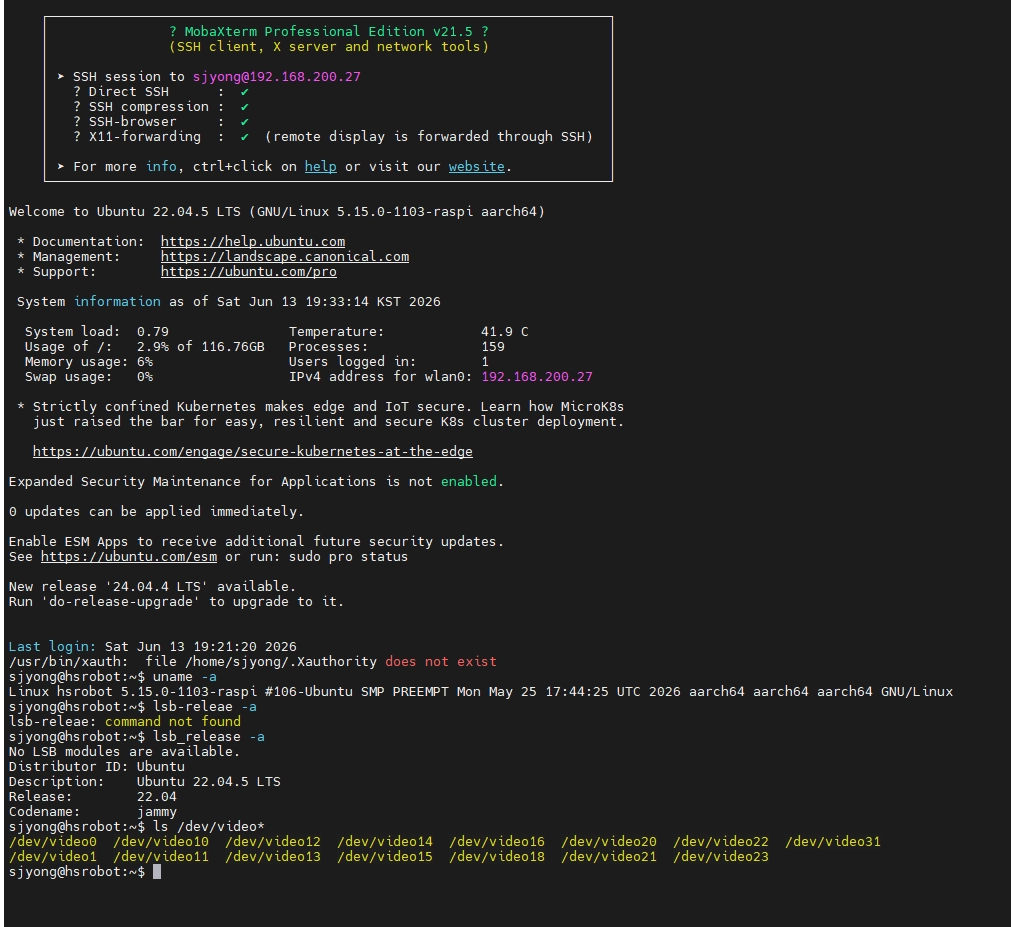Click the kernel text '#106-Ubuntu SMP PREEMPT'
The image size is (1011, 927).
click(357, 691)
